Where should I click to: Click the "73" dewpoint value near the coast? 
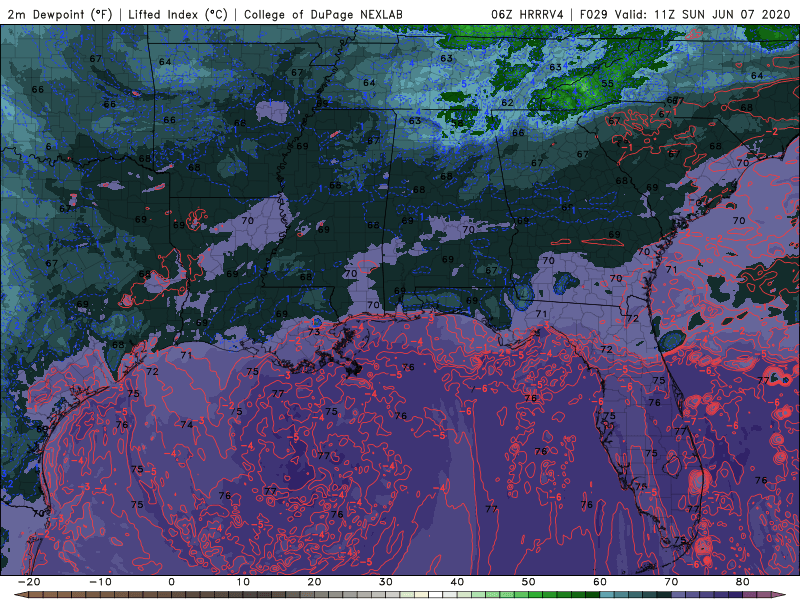pyautogui.click(x=314, y=332)
